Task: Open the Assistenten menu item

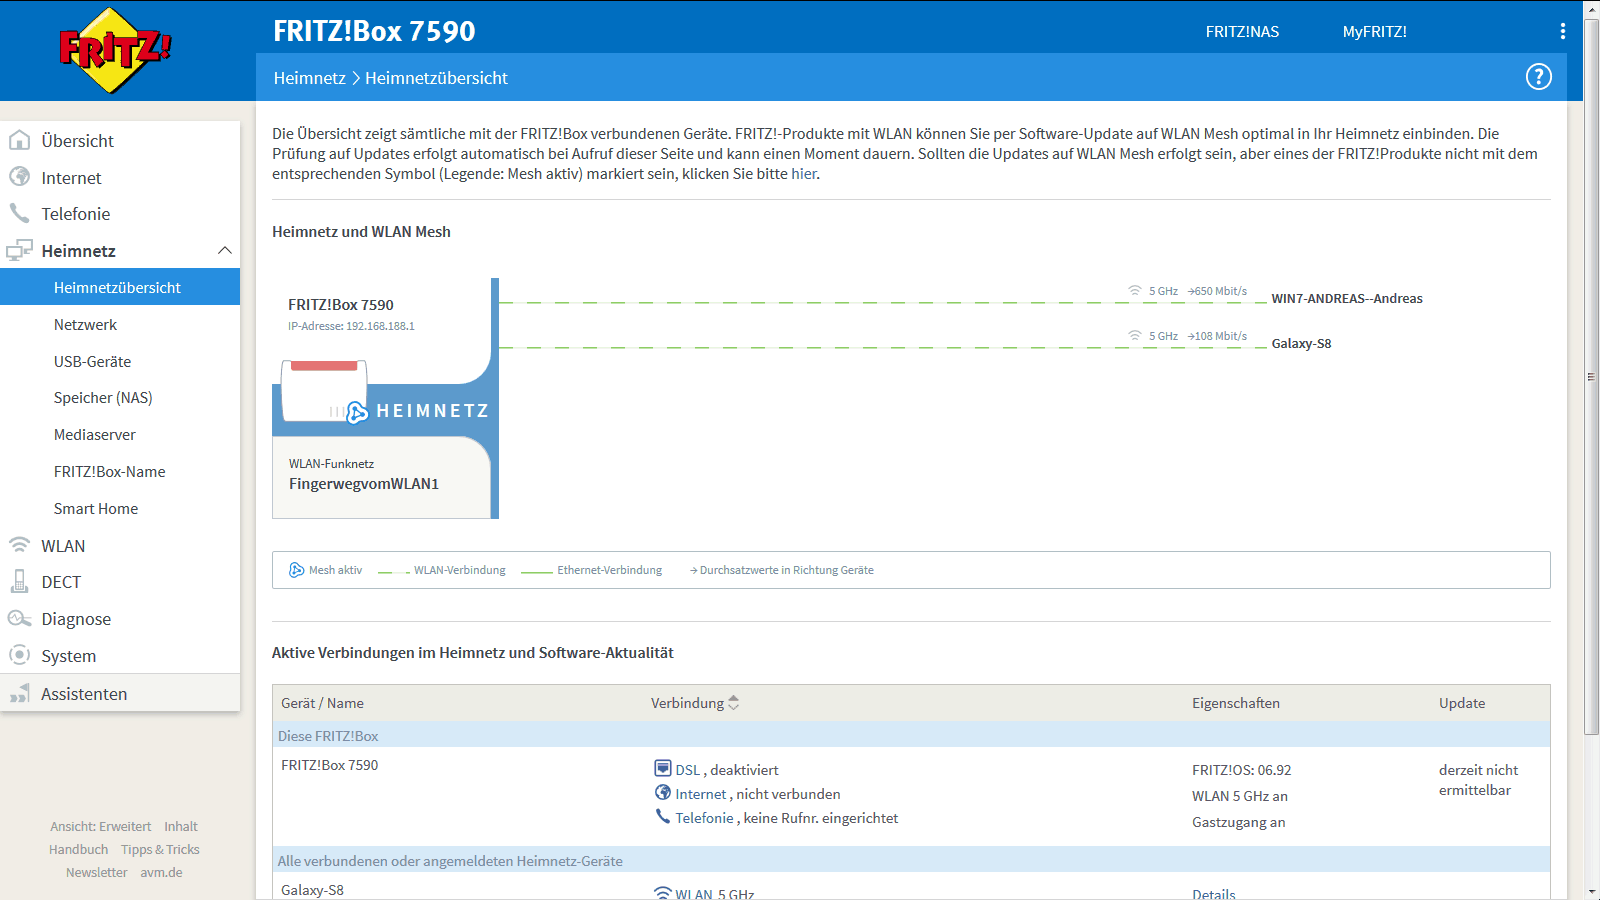Action: 84,694
